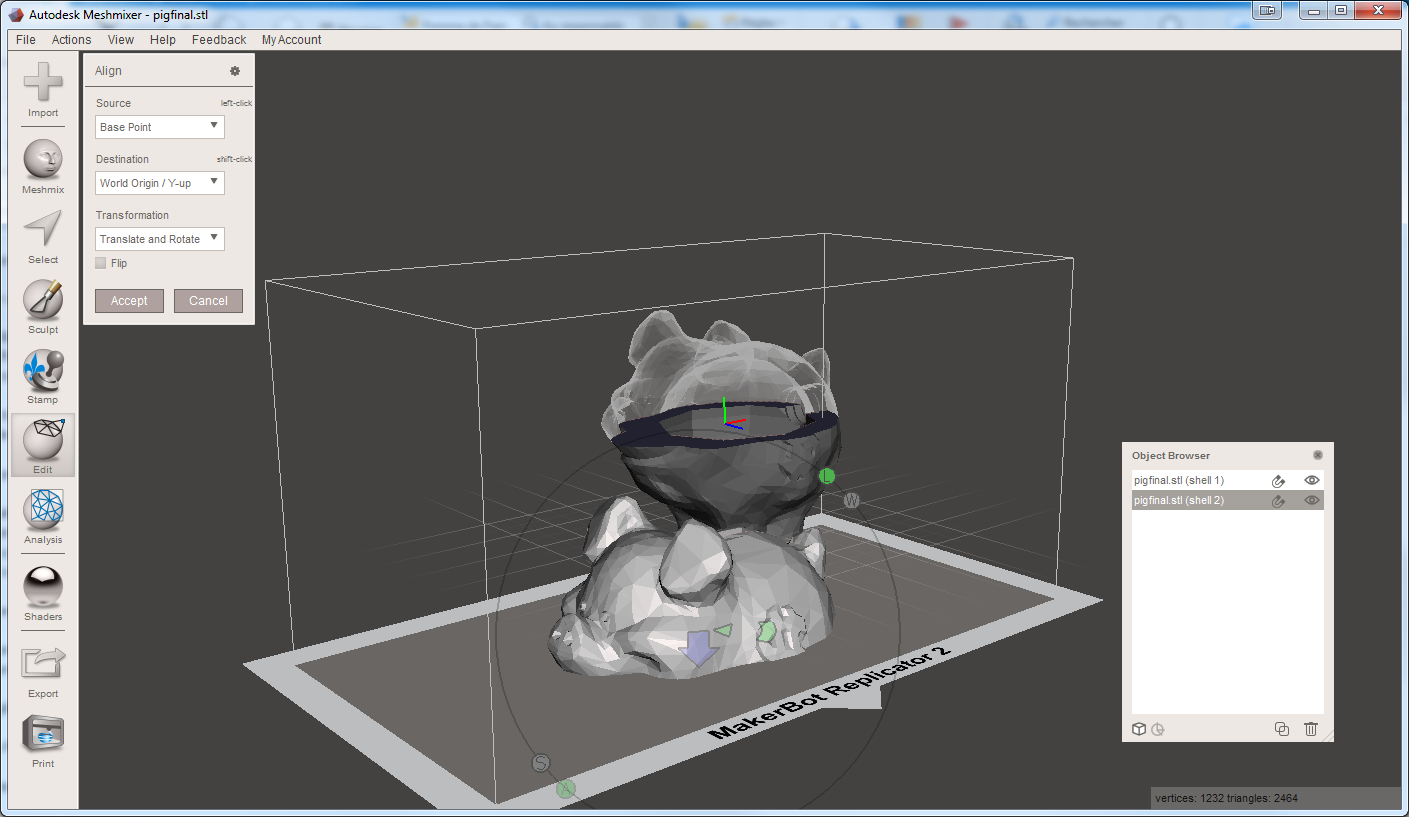This screenshot has height=817, width=1409.
Task: Choose the Stamp tool
Action: [43, 377]
